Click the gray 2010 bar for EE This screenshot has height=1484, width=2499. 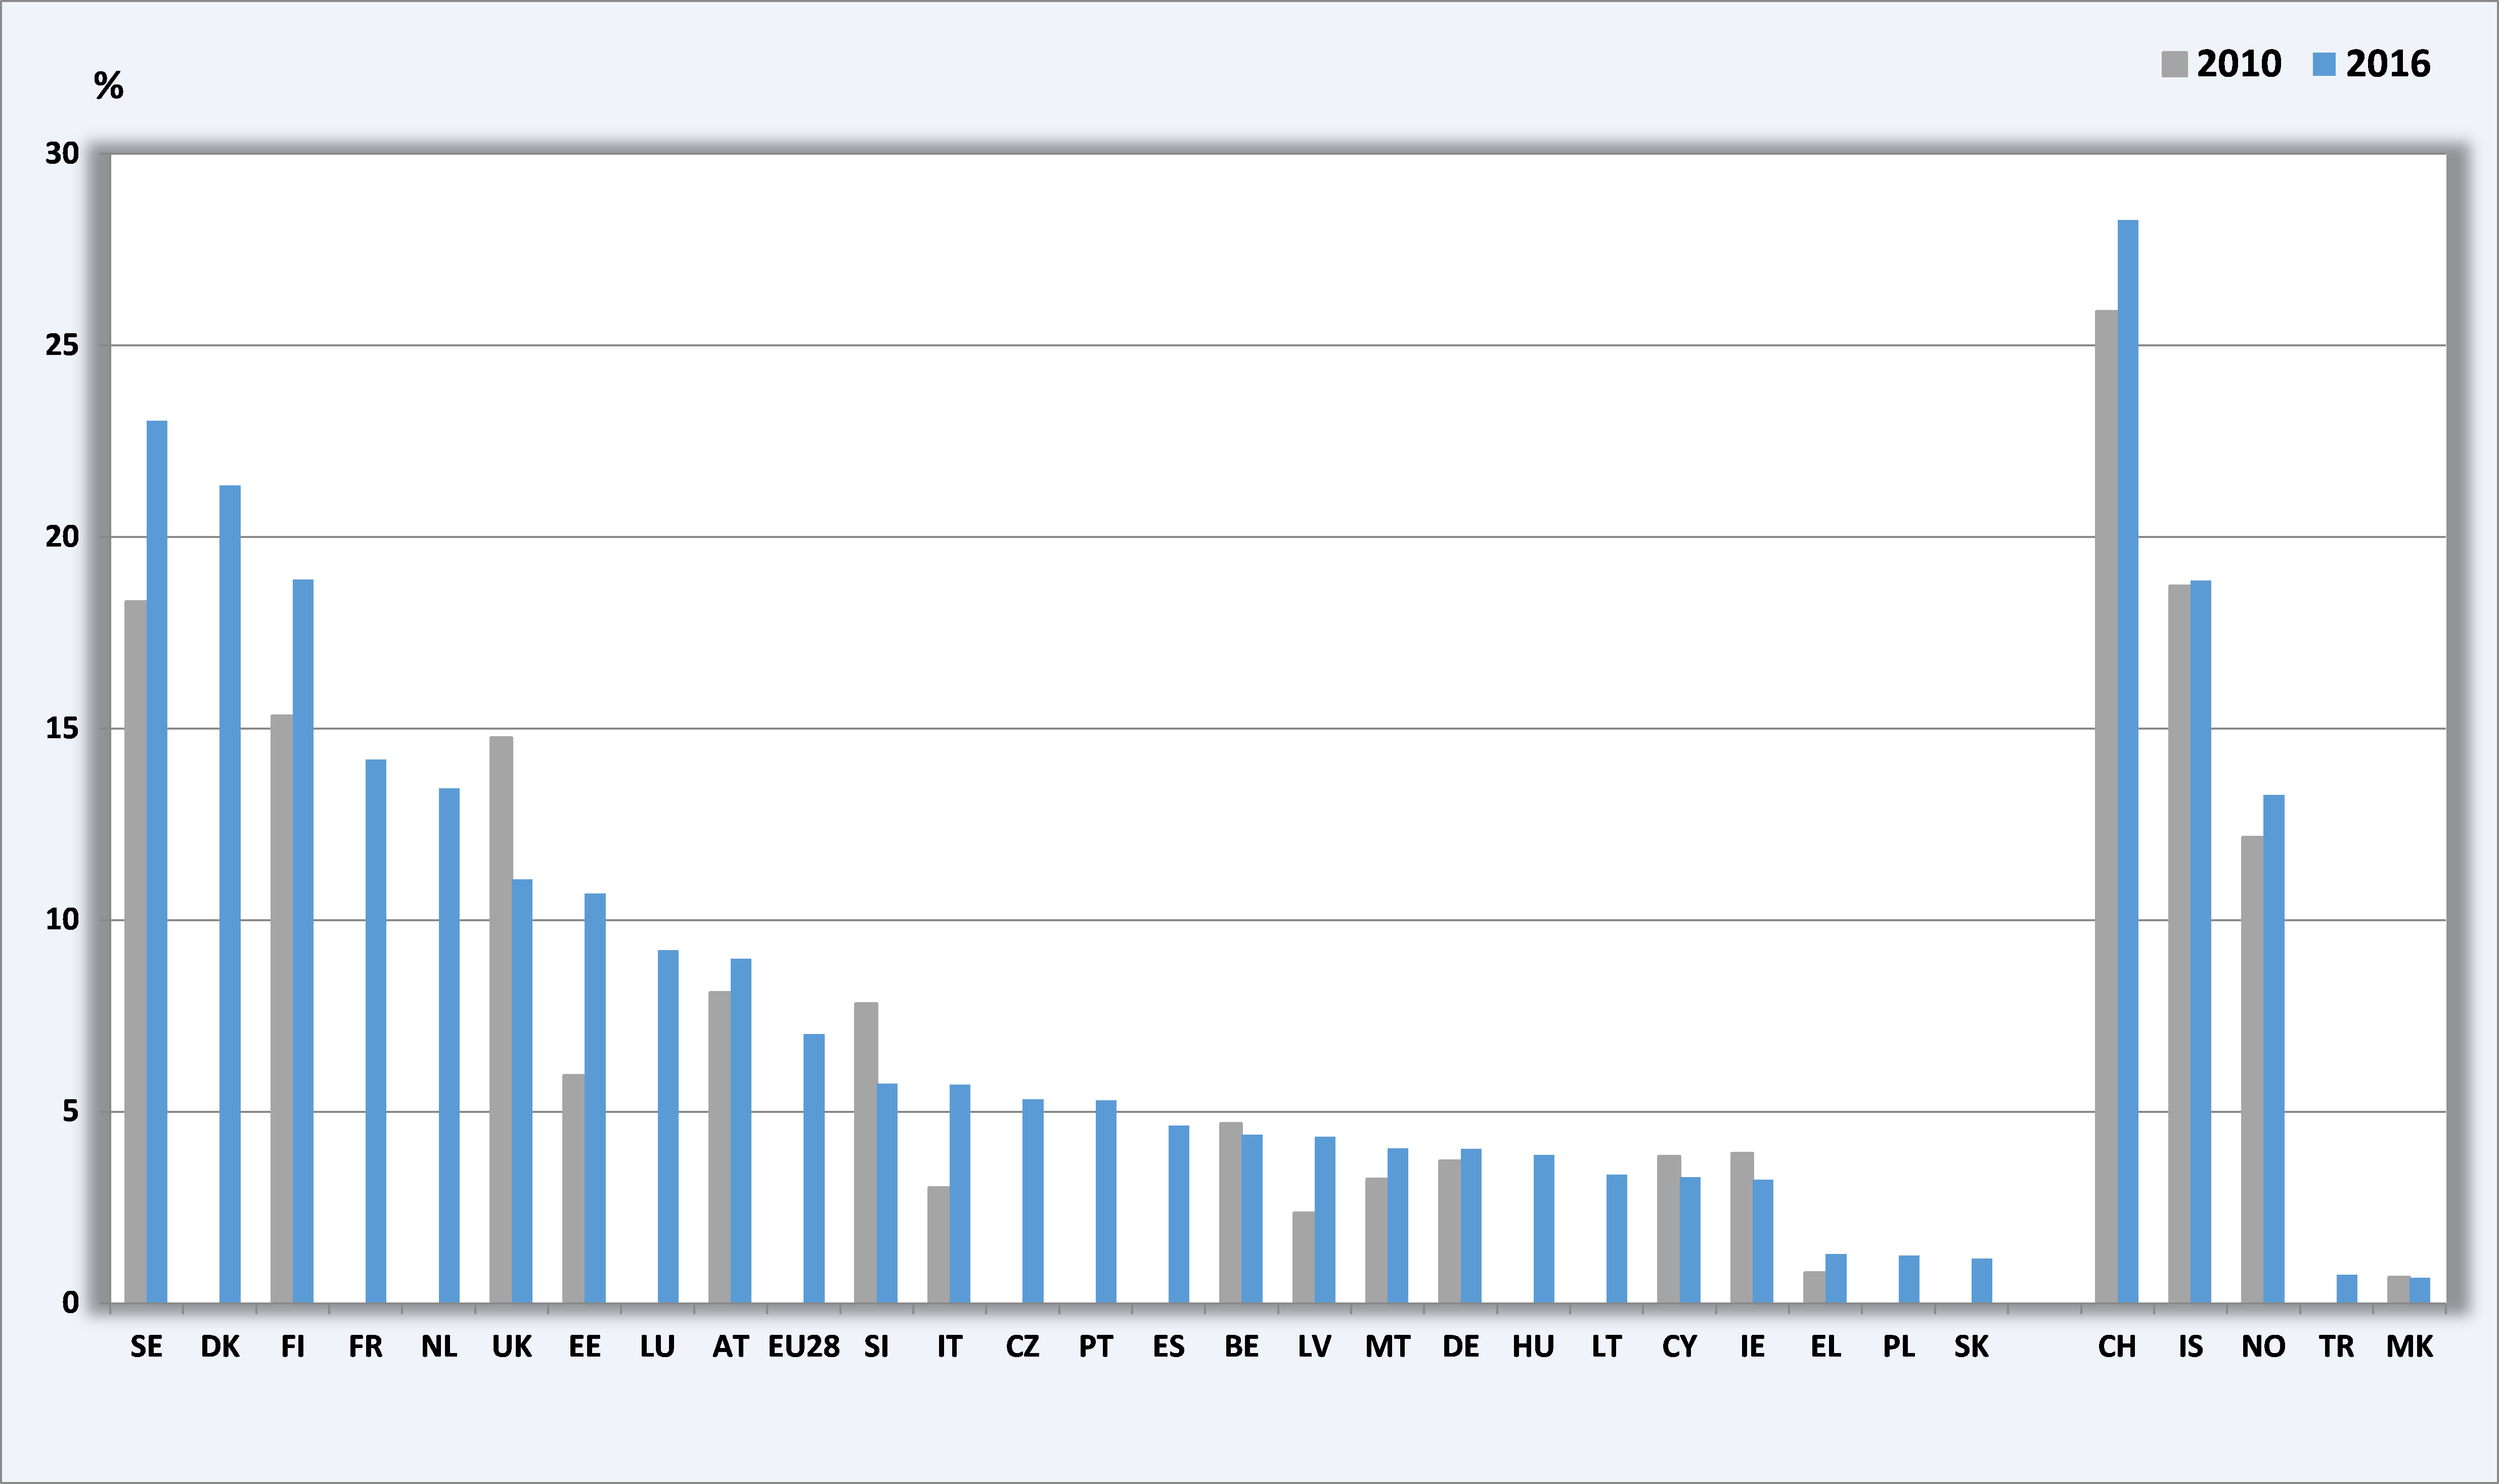tap(573, 1188)
